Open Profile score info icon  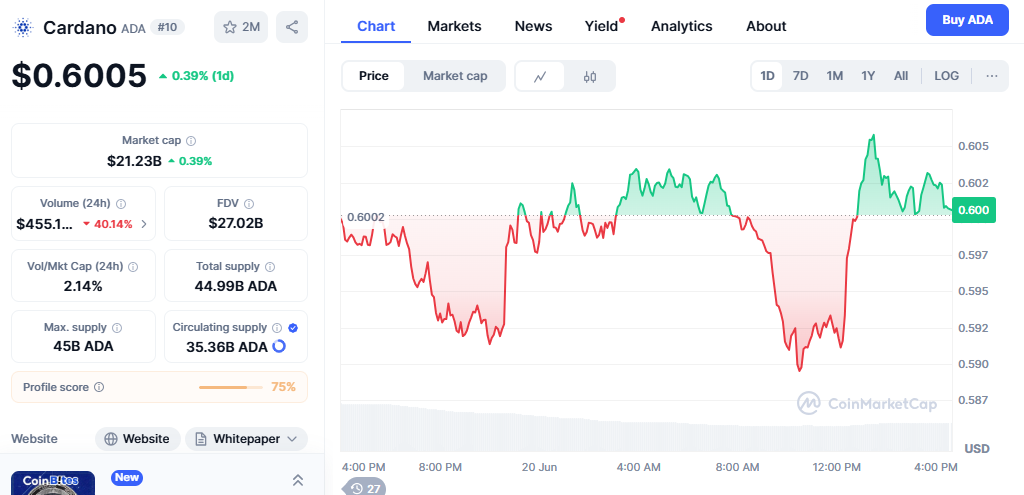tap(99, 387)
